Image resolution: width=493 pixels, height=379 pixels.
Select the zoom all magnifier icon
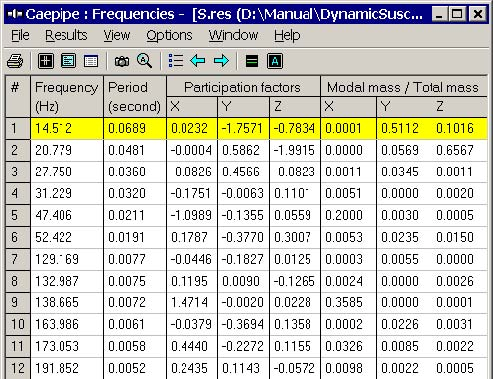pyautogui.click(x=144, y=61)
